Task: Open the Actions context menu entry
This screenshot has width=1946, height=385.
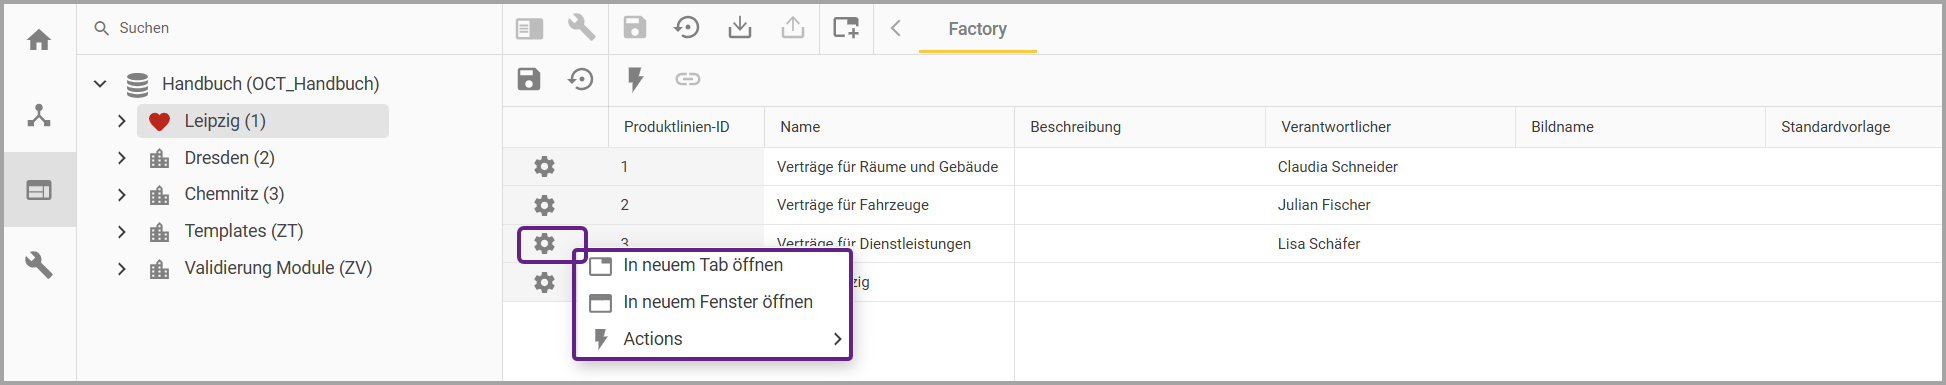Action: pyautogui.click(x=713, y=339)
